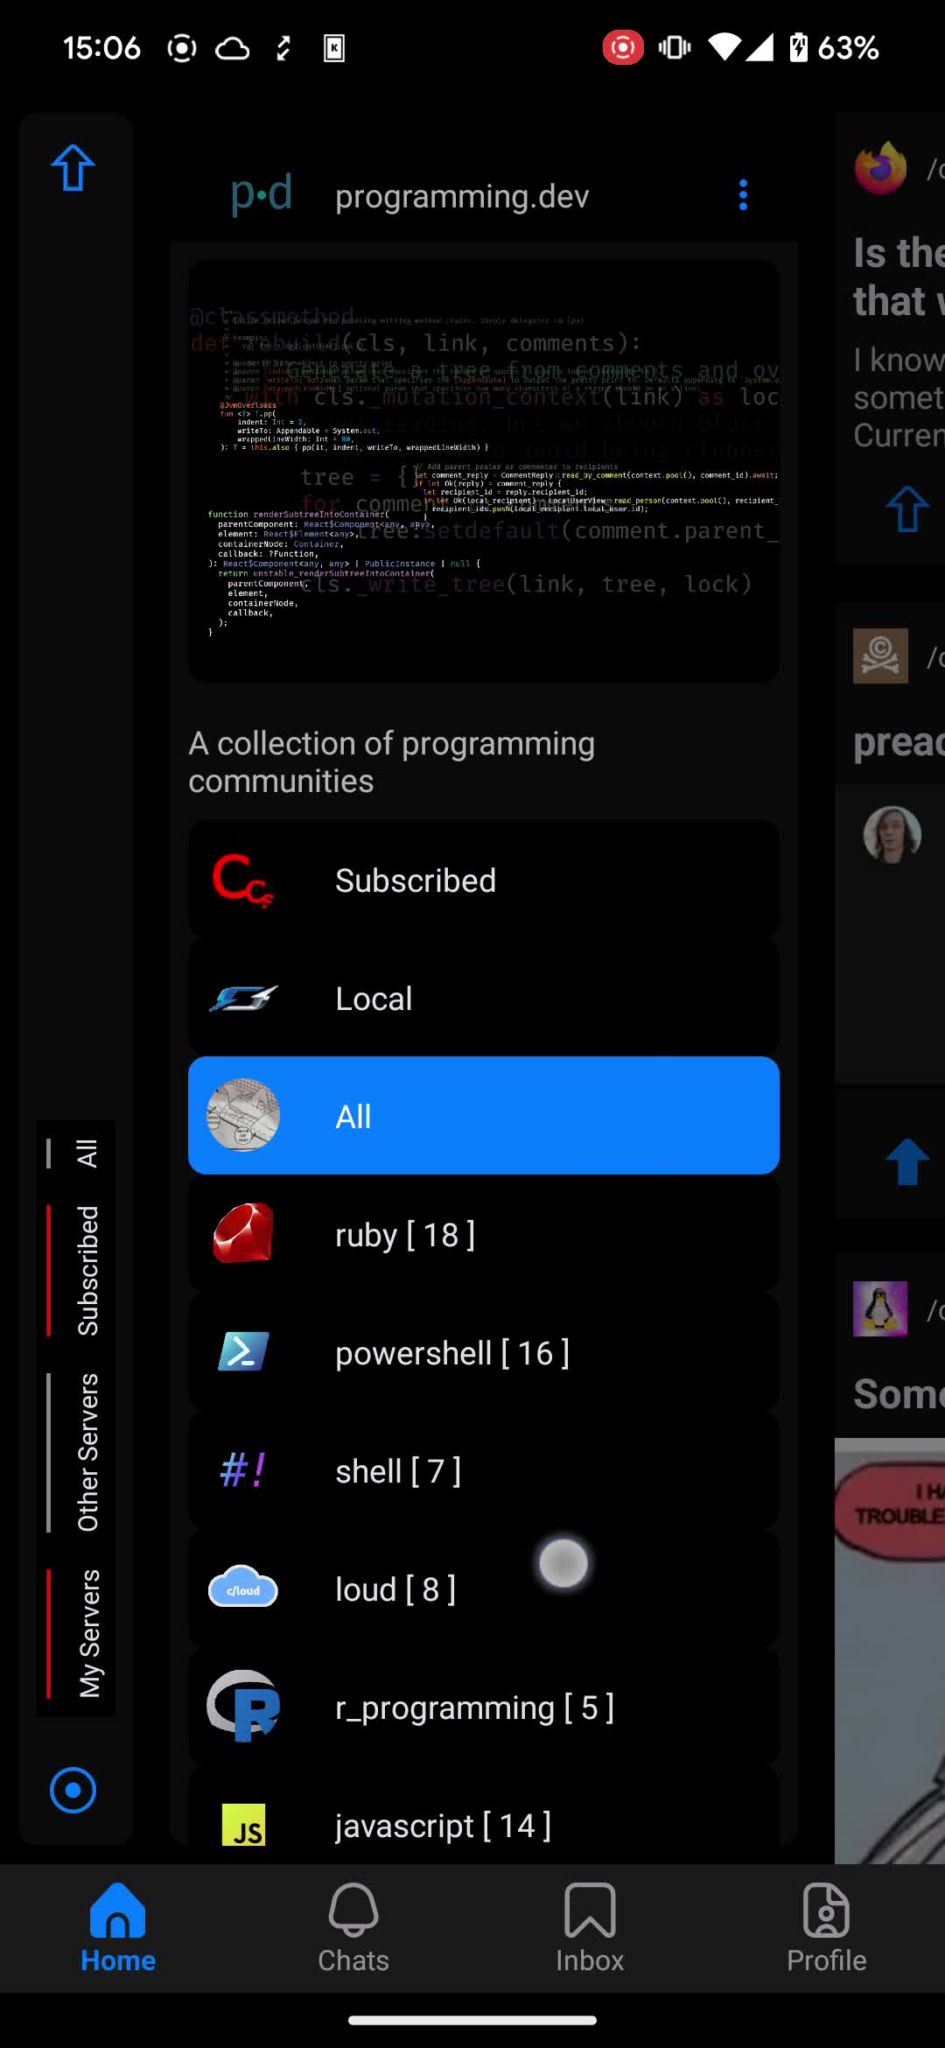
Task: Open the three-dot menu beside programming.dev
Action: tap(743, 195)
